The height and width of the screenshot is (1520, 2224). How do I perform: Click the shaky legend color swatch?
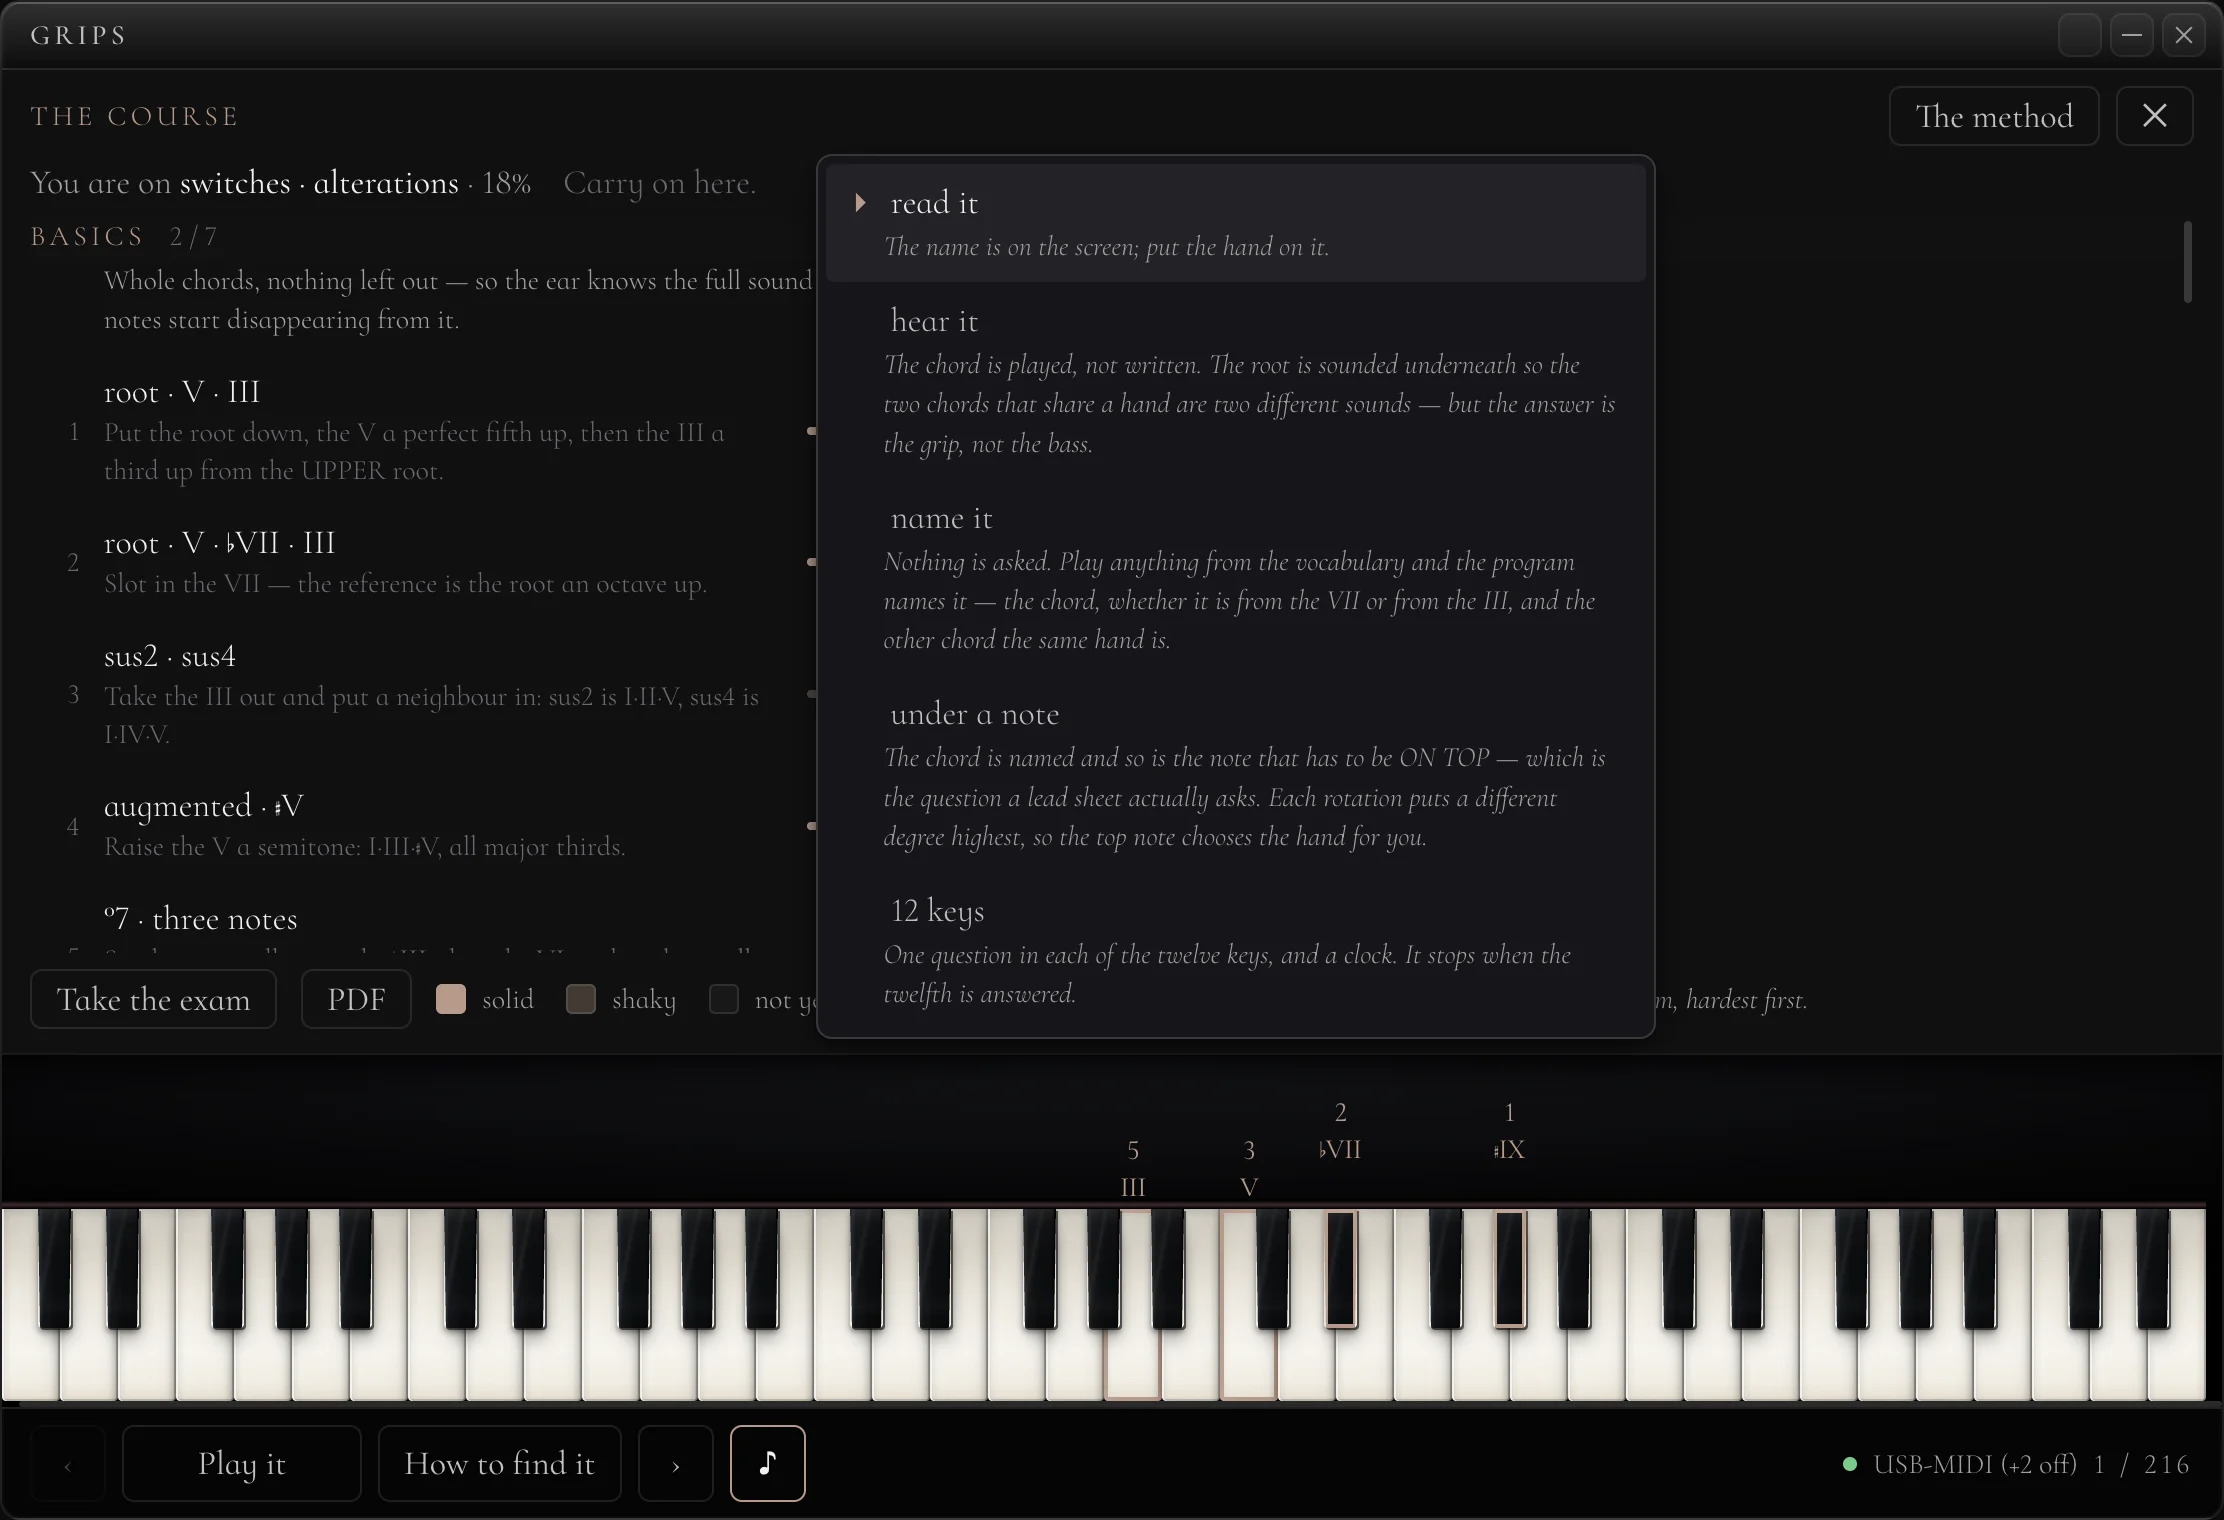pos(581,999)
